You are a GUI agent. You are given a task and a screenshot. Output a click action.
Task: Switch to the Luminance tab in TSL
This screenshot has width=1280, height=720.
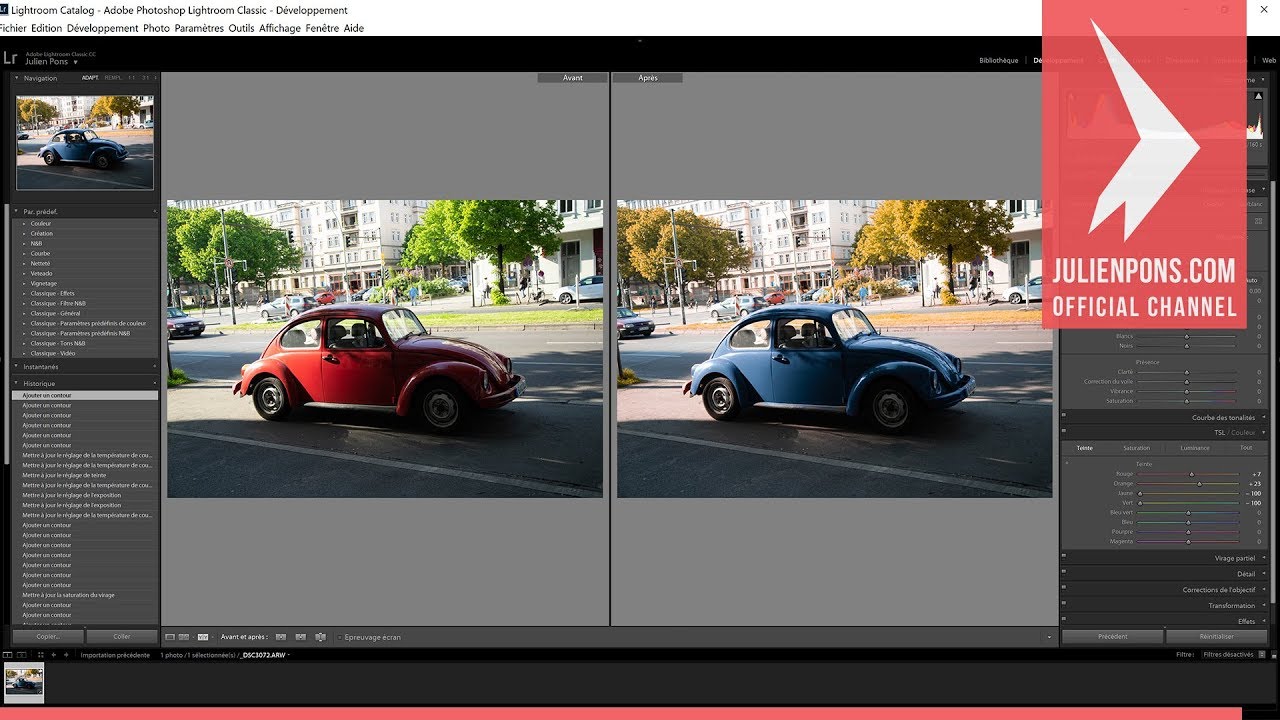point(1195,448)
